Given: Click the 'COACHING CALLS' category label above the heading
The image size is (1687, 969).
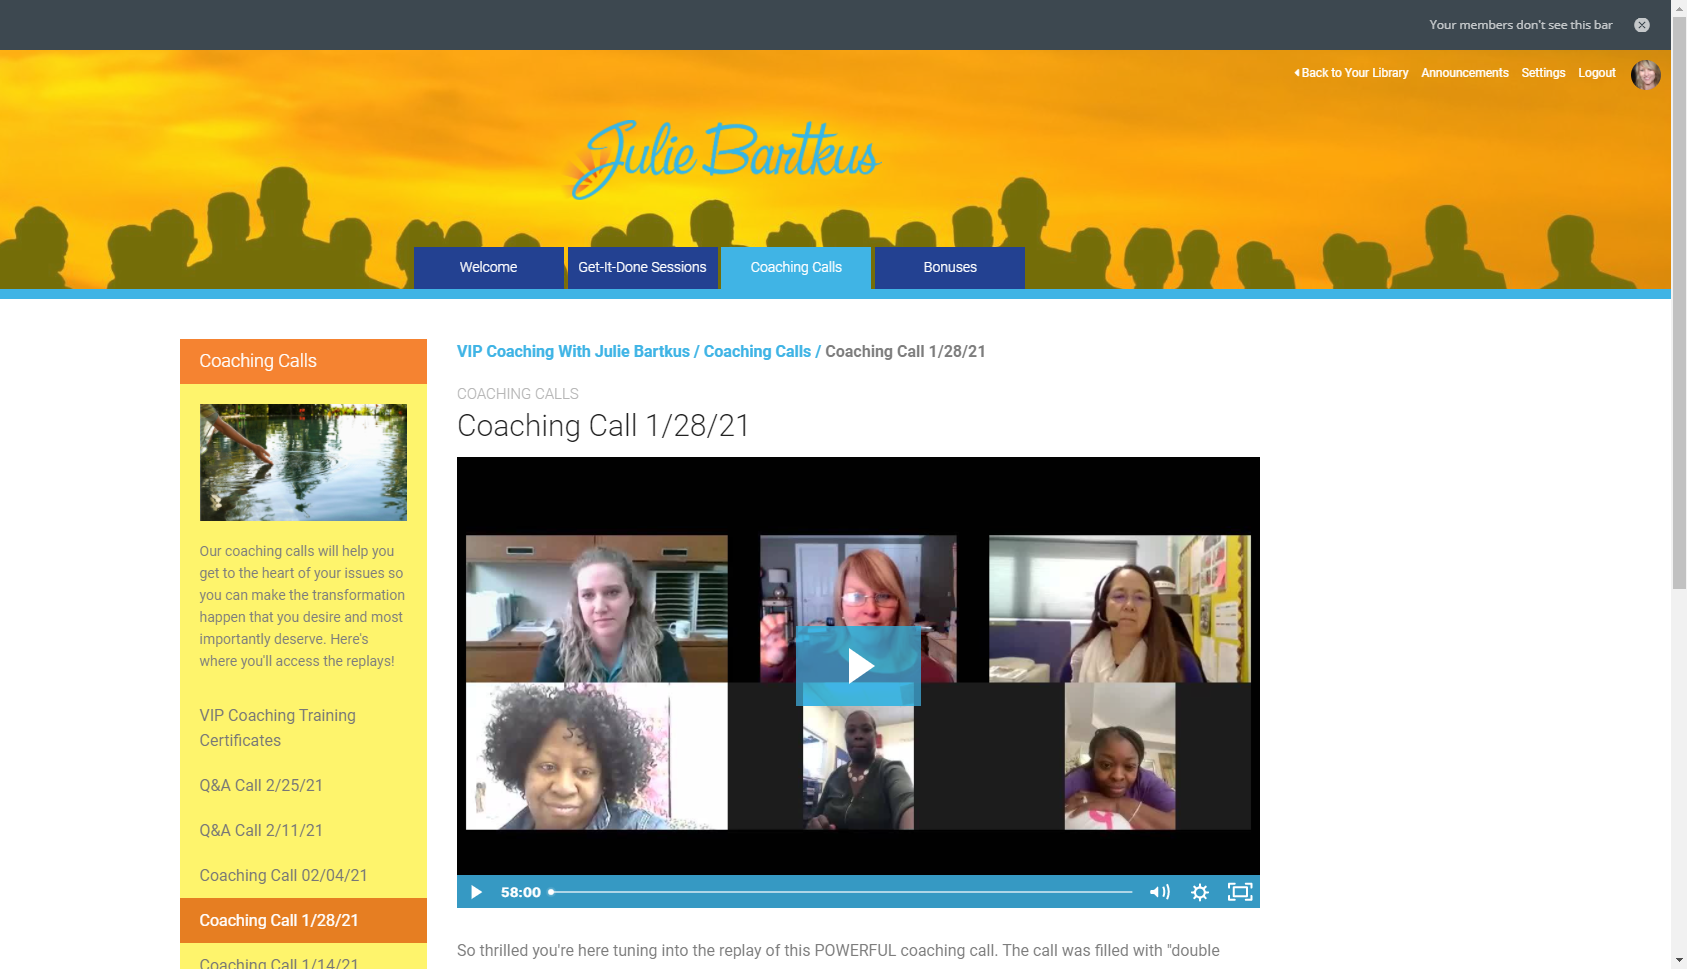Looking at the screenshot, I should click(518, 394).
